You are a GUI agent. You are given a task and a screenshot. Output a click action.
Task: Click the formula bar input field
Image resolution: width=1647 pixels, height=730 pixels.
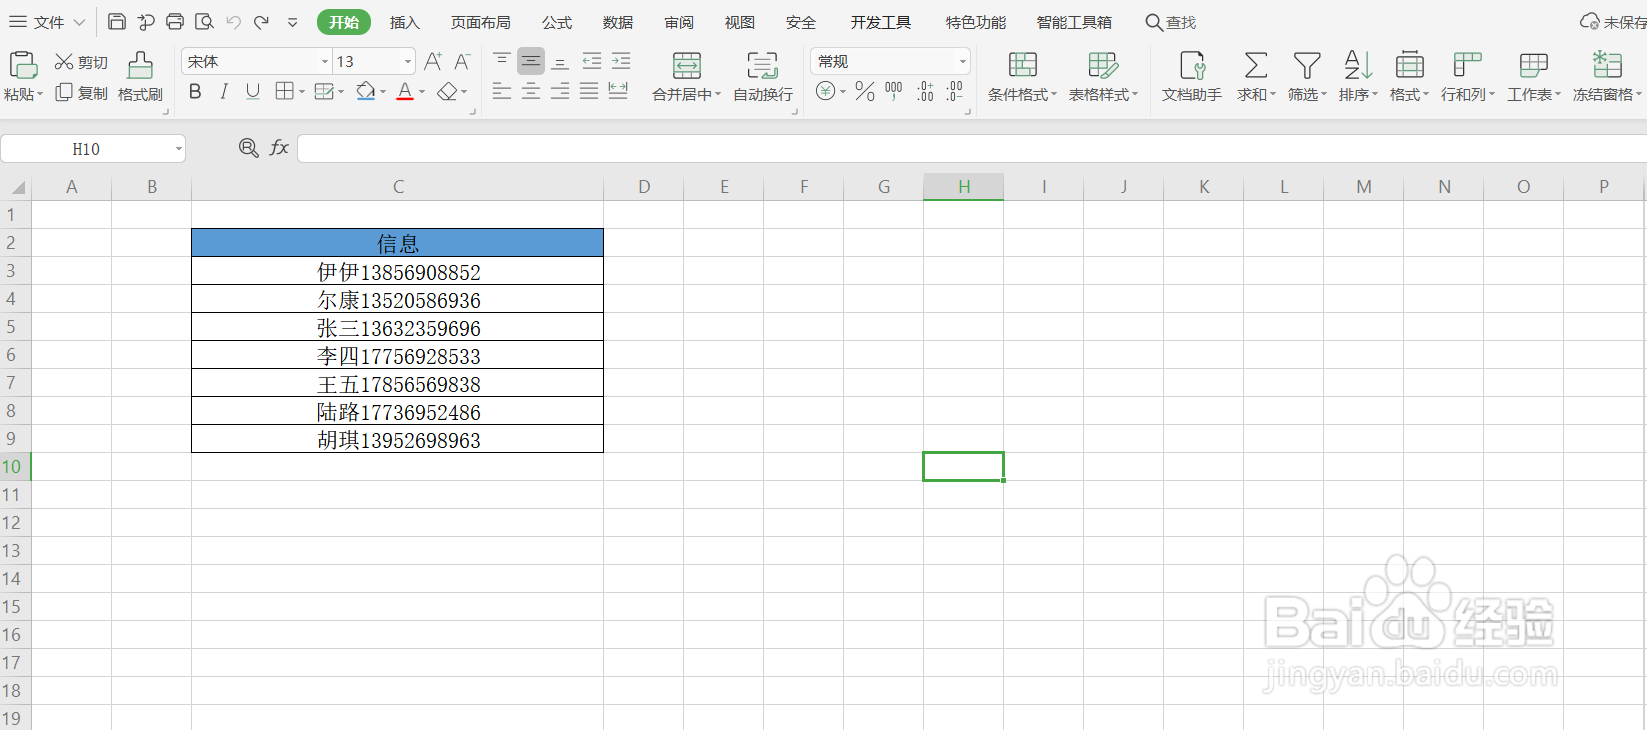point(971,149)
